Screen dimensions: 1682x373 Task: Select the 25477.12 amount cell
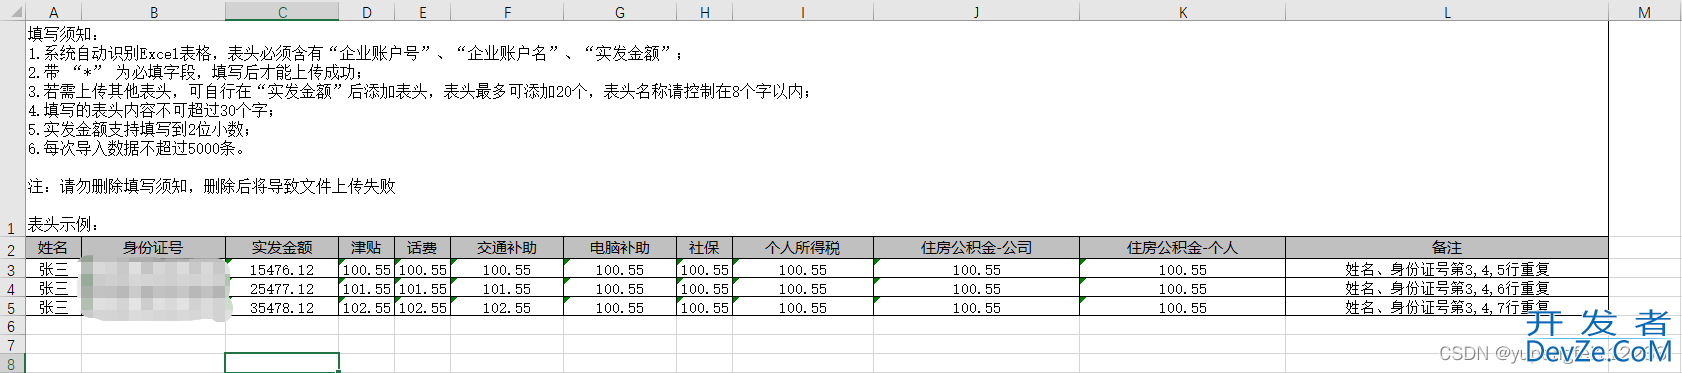[282, 289]
